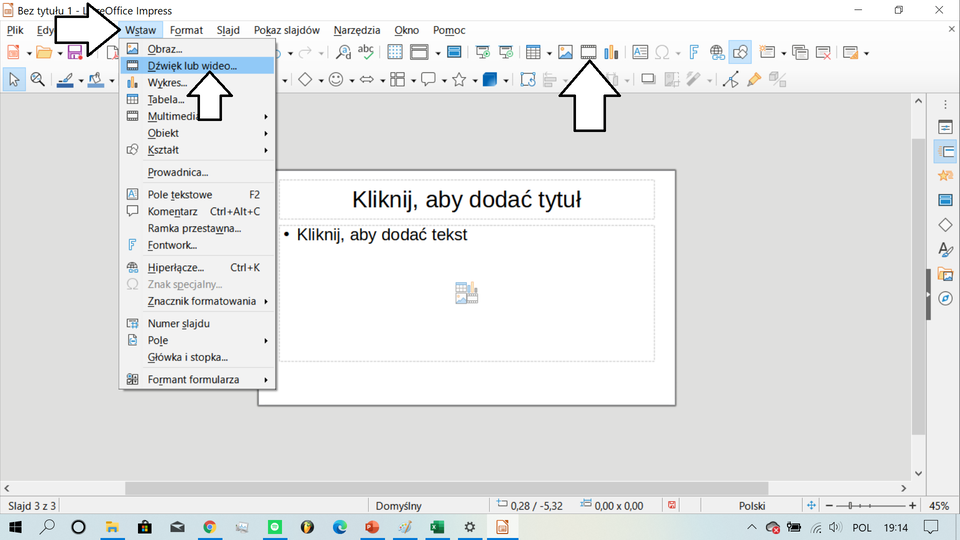The width and height of the screenshot is (960, 540).
Task: Open the Styles deck in sidebar
Action: coord(945,249)
